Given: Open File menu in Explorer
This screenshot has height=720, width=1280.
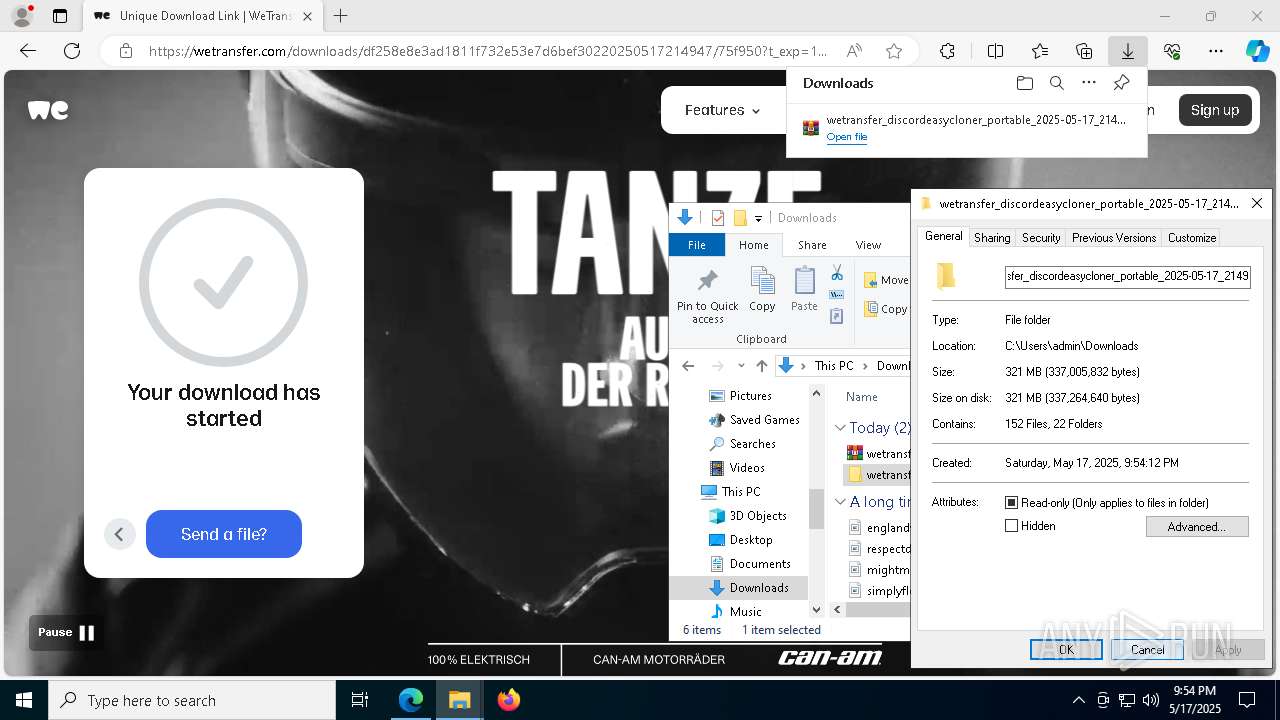Looking at the screenshot, I should pos(697,245).
